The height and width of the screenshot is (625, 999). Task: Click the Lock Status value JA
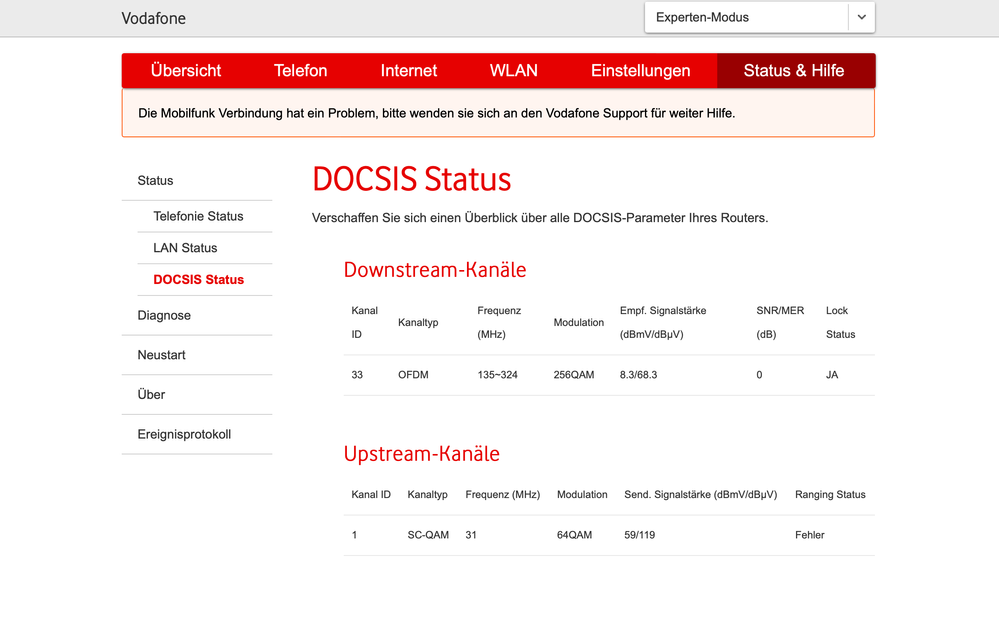click(832, 375)
